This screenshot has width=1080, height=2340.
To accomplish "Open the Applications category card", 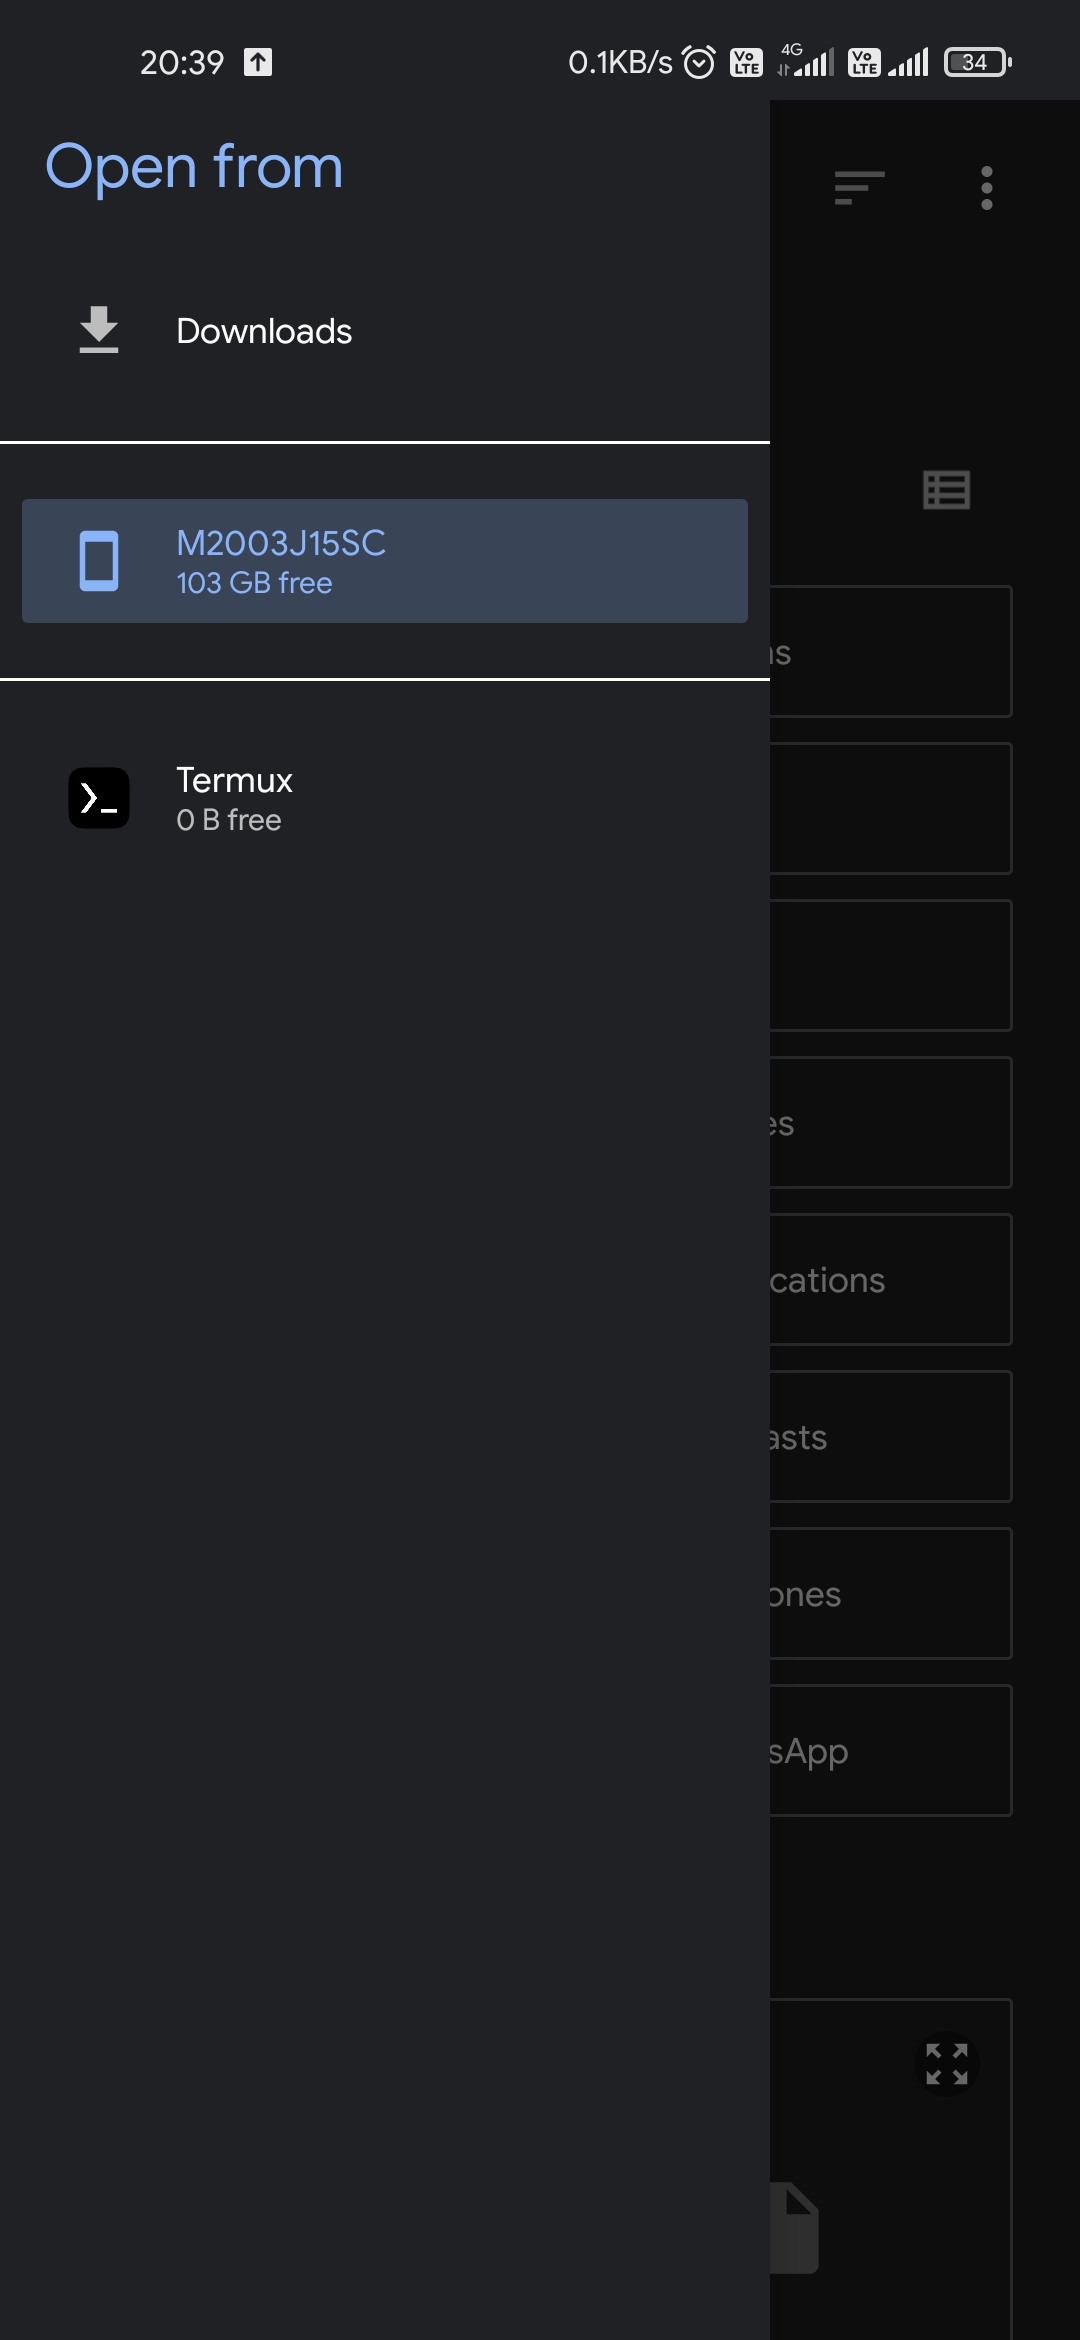I will point(888,1280).
